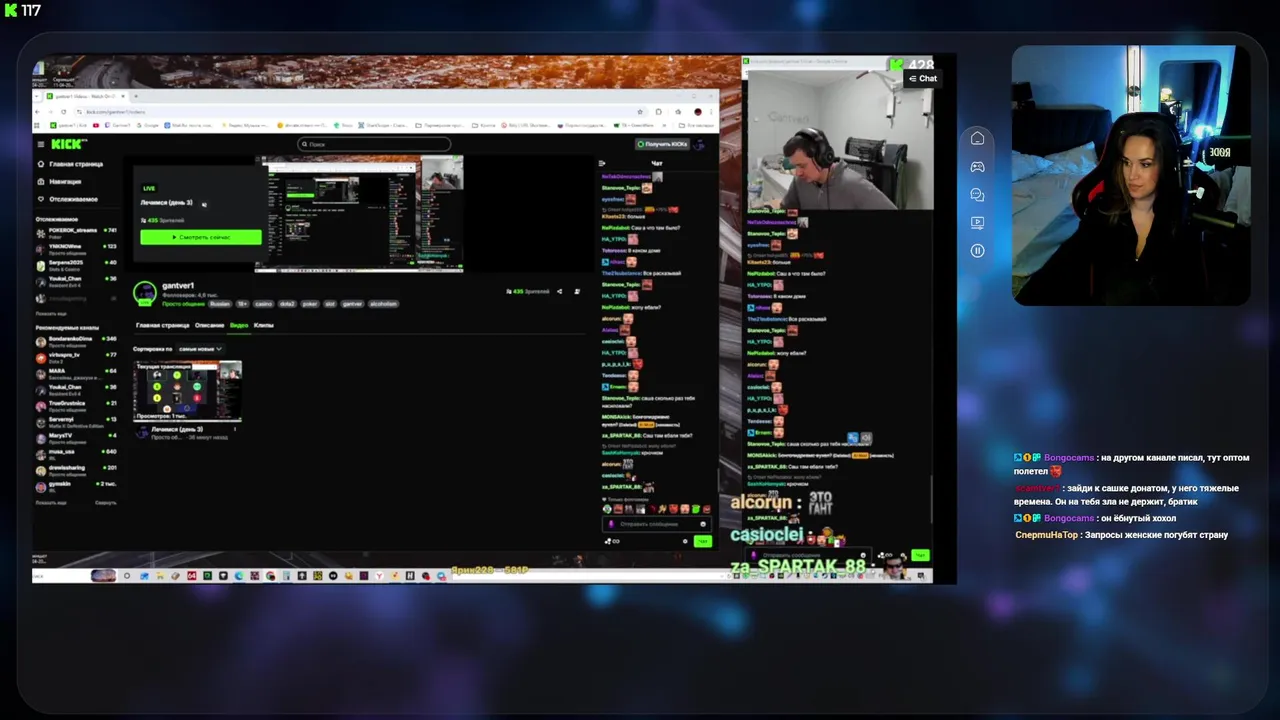Open Навигация in the Kick sidebar
Viewport: 1280px width, 720px height.
point(60,182)
